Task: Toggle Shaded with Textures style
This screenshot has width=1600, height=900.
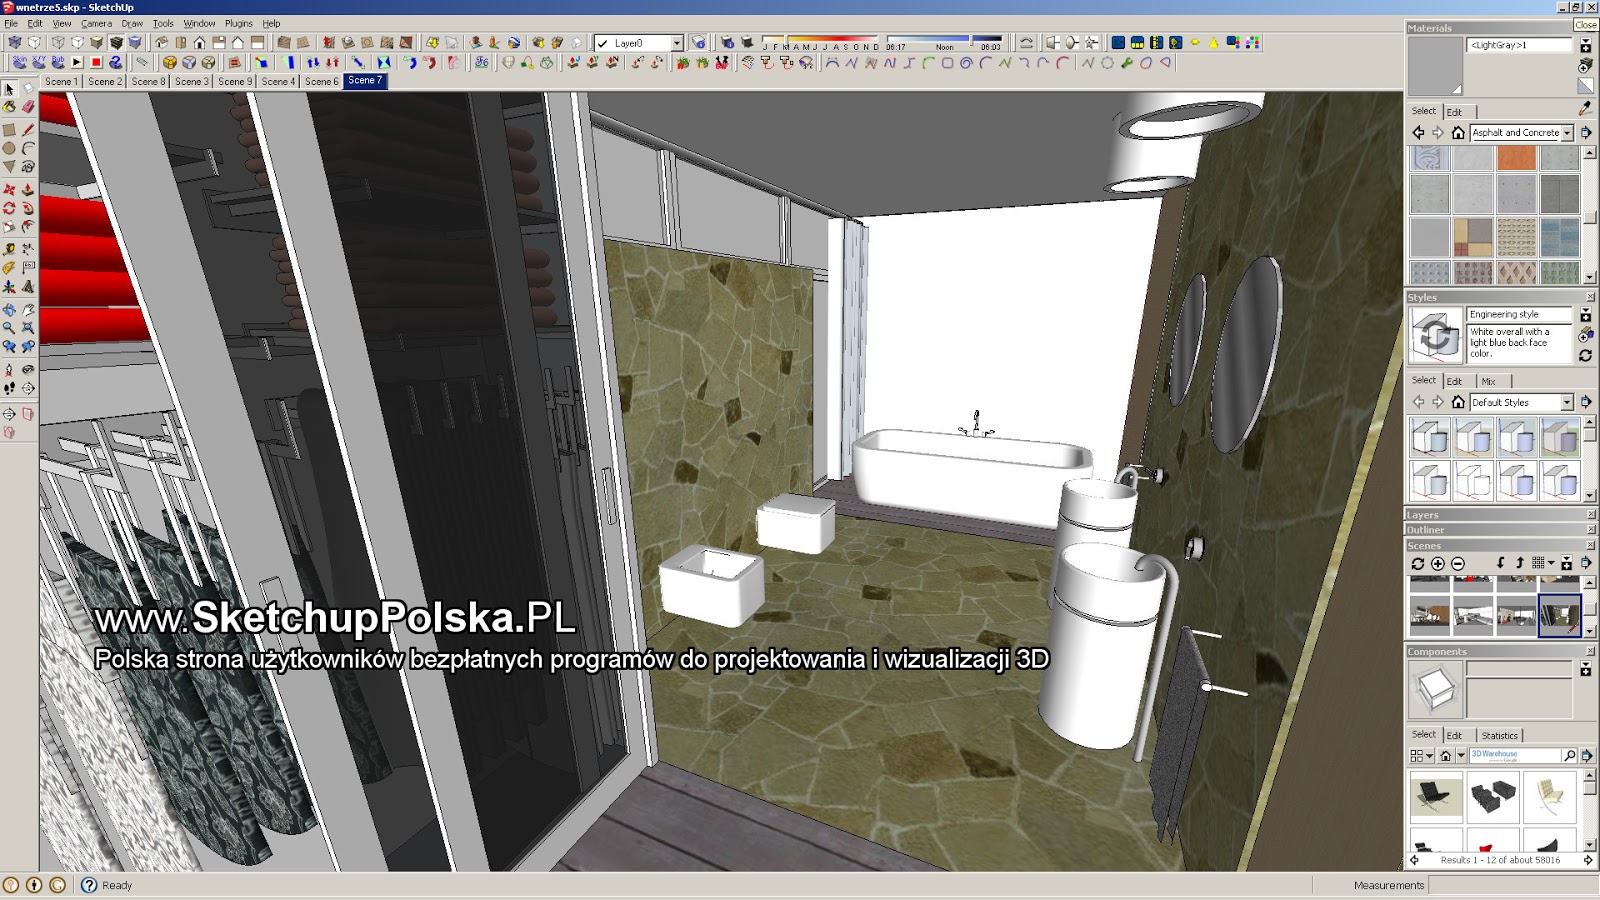Action: (x=116, y=43)
